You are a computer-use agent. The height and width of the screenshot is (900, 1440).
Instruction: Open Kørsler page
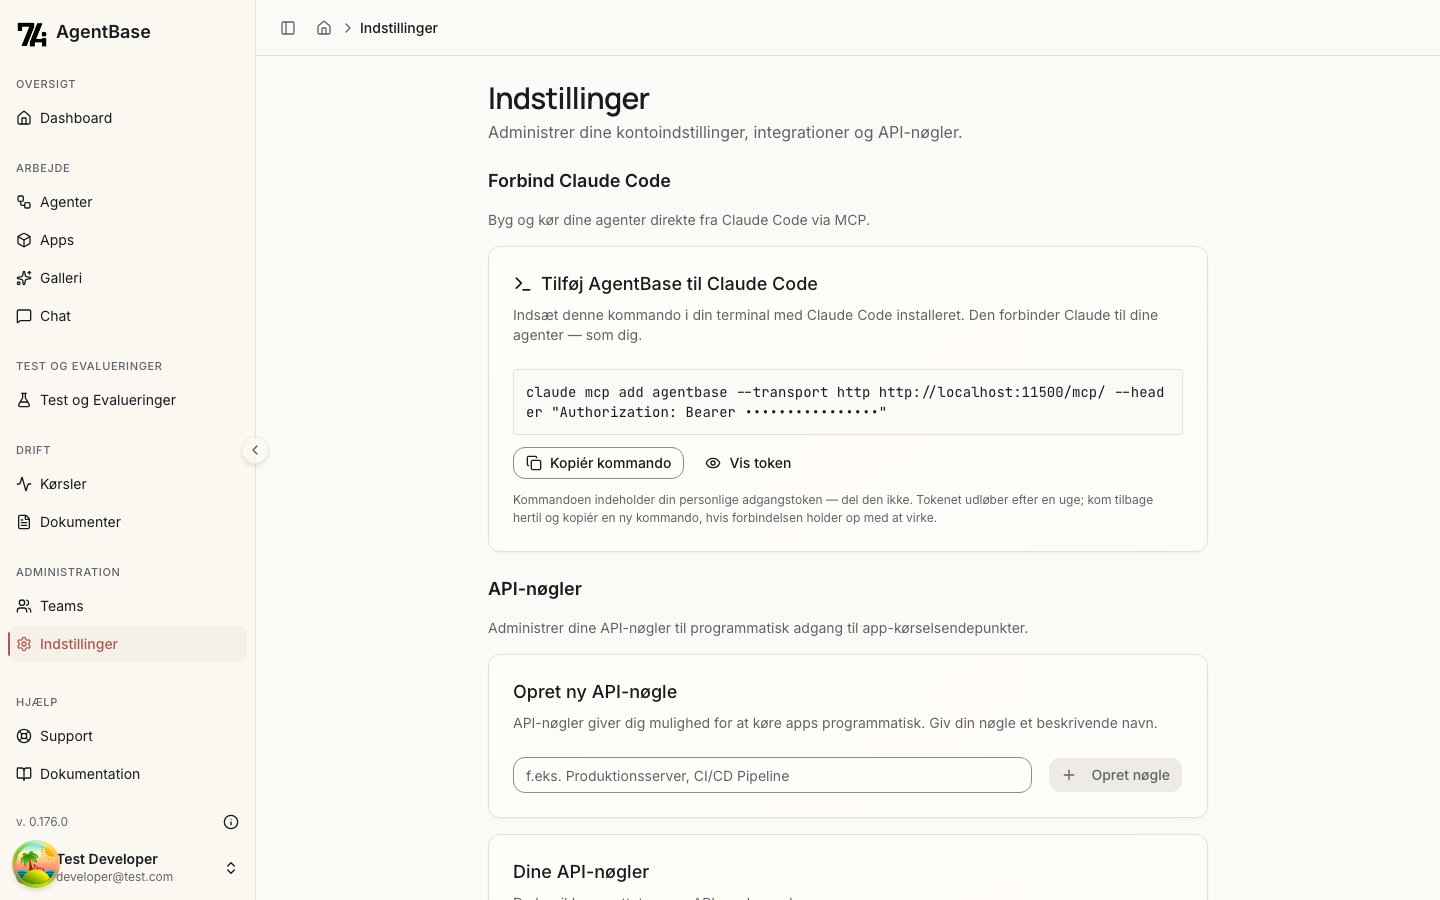point(127,484)
